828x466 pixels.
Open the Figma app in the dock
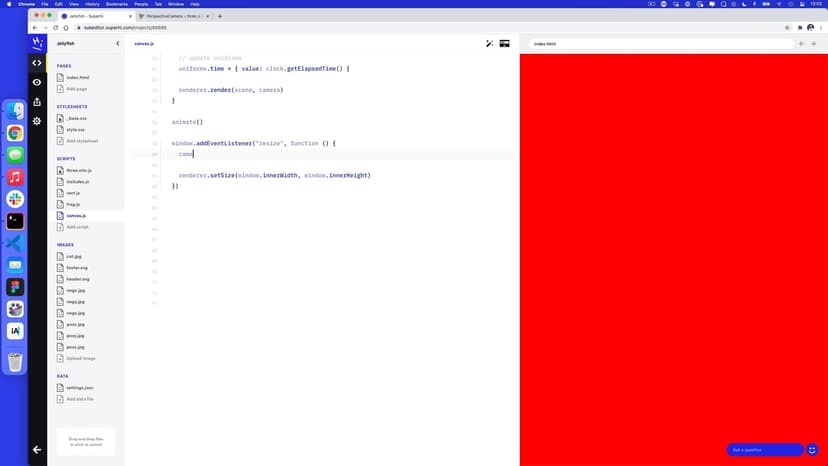click(15, 286)
